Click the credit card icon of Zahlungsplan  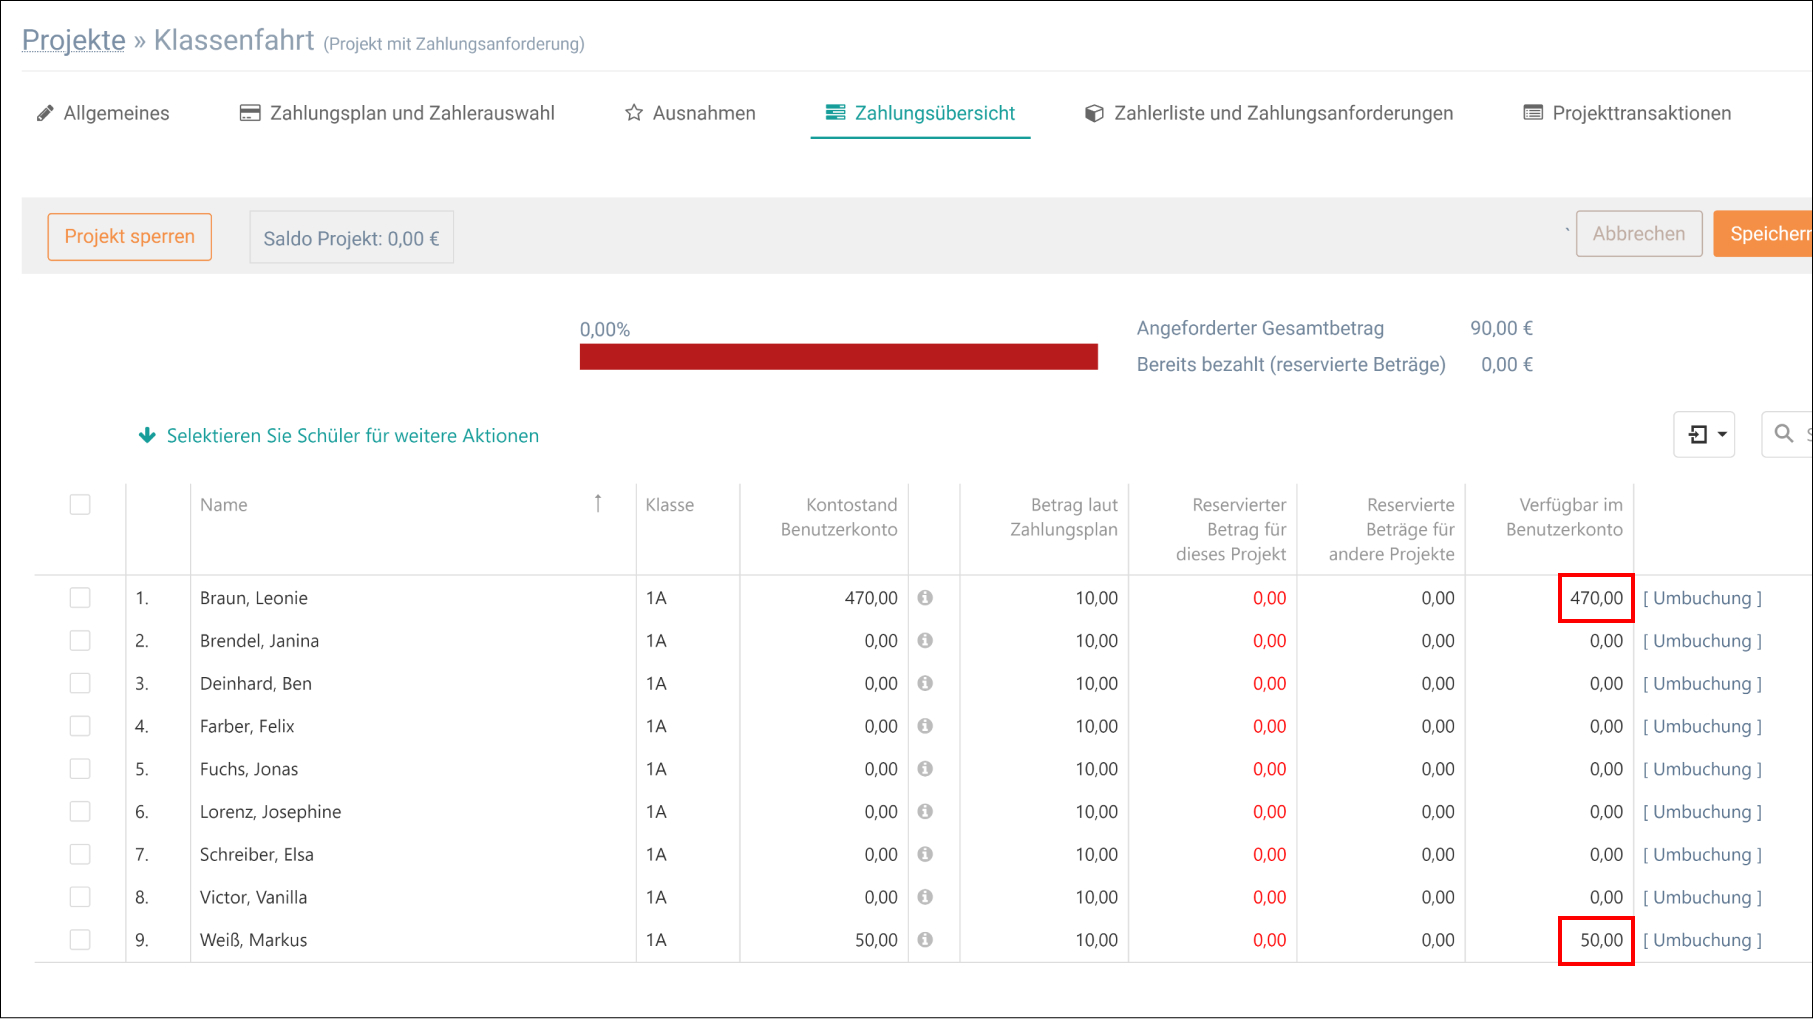[x=250, y=113]
